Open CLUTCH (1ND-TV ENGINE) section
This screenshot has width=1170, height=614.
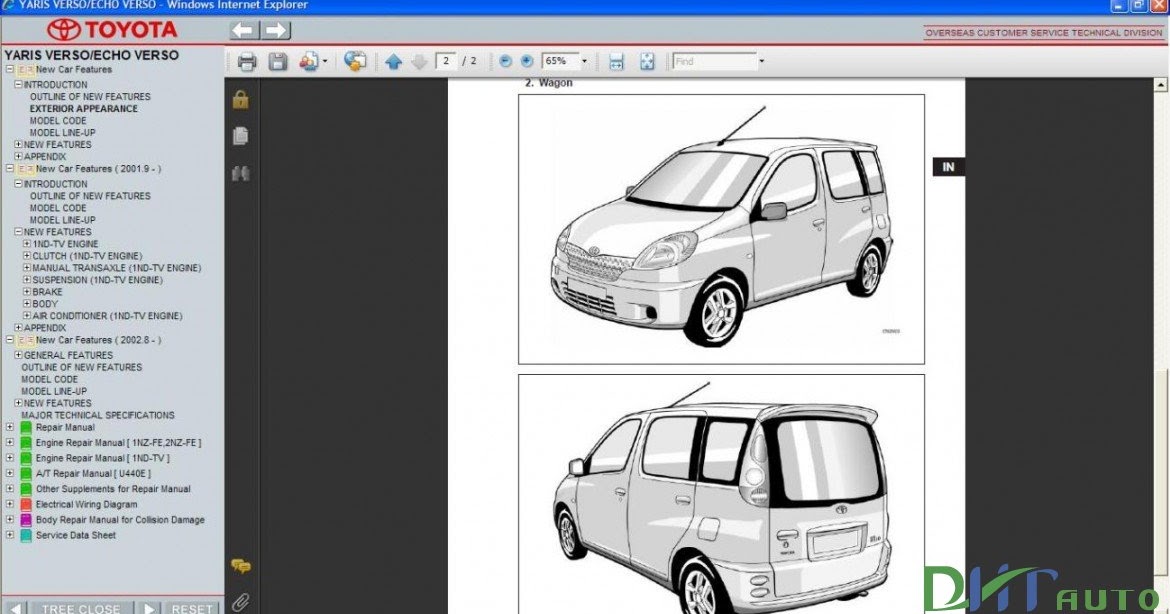tap(87, 256)
